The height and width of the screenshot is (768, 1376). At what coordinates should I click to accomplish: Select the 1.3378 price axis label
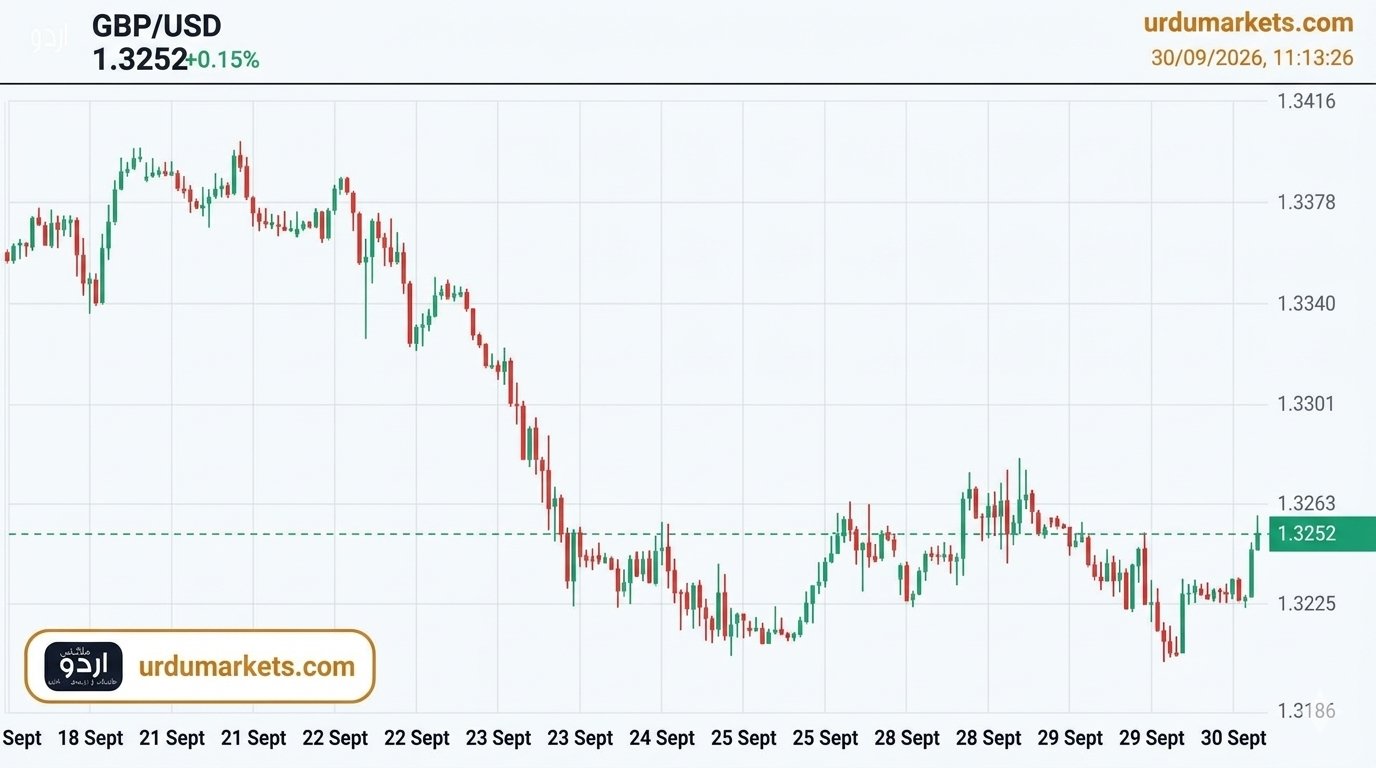click(1306, 203)
